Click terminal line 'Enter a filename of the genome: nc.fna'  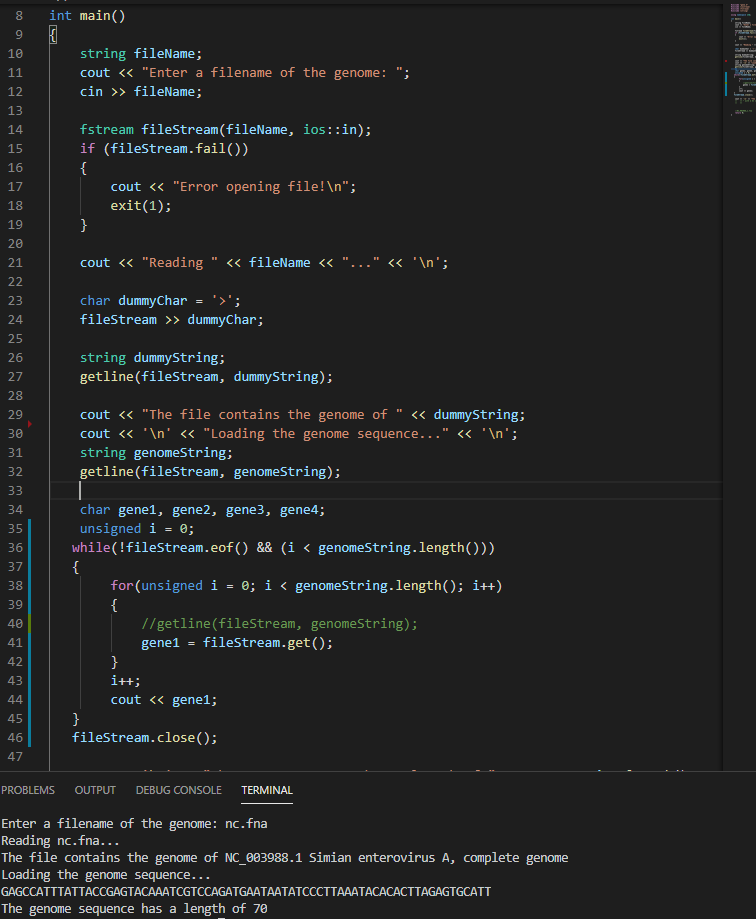click(x=134, y=823)
